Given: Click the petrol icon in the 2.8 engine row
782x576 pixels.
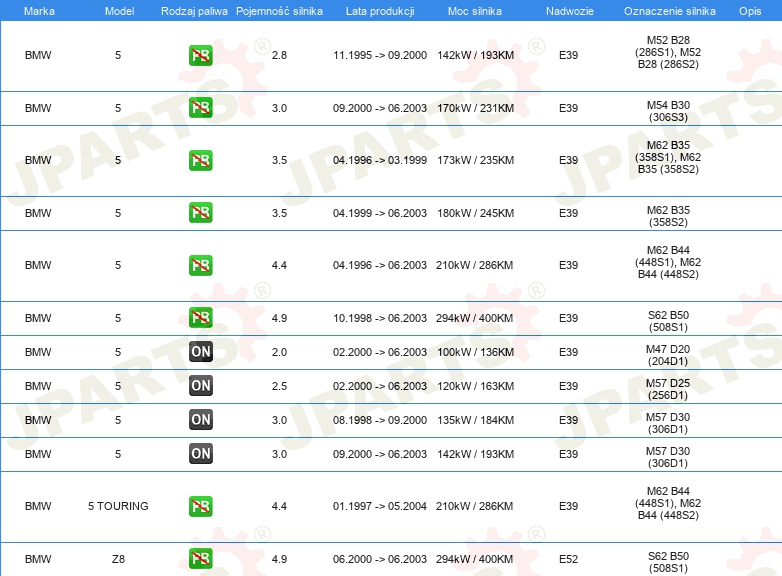Looking at the screenshot, I should [x=200, y=56].
